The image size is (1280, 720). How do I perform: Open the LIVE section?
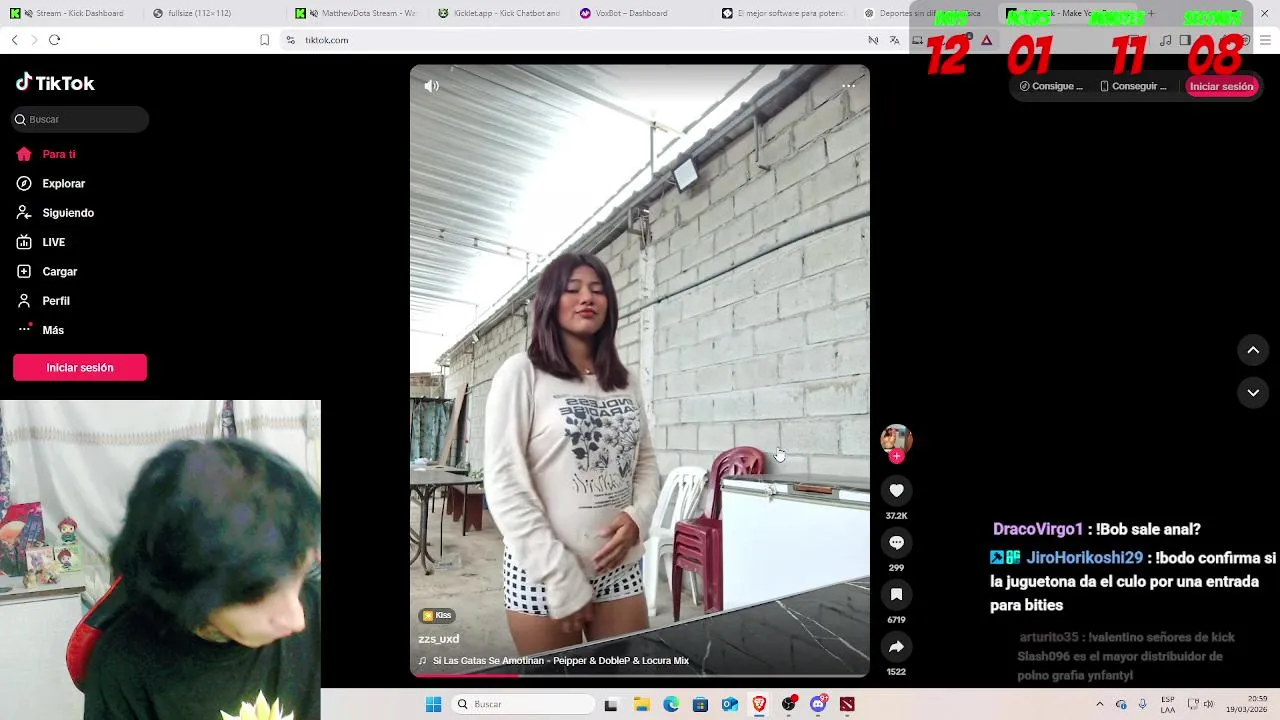(x=41, y=242)
